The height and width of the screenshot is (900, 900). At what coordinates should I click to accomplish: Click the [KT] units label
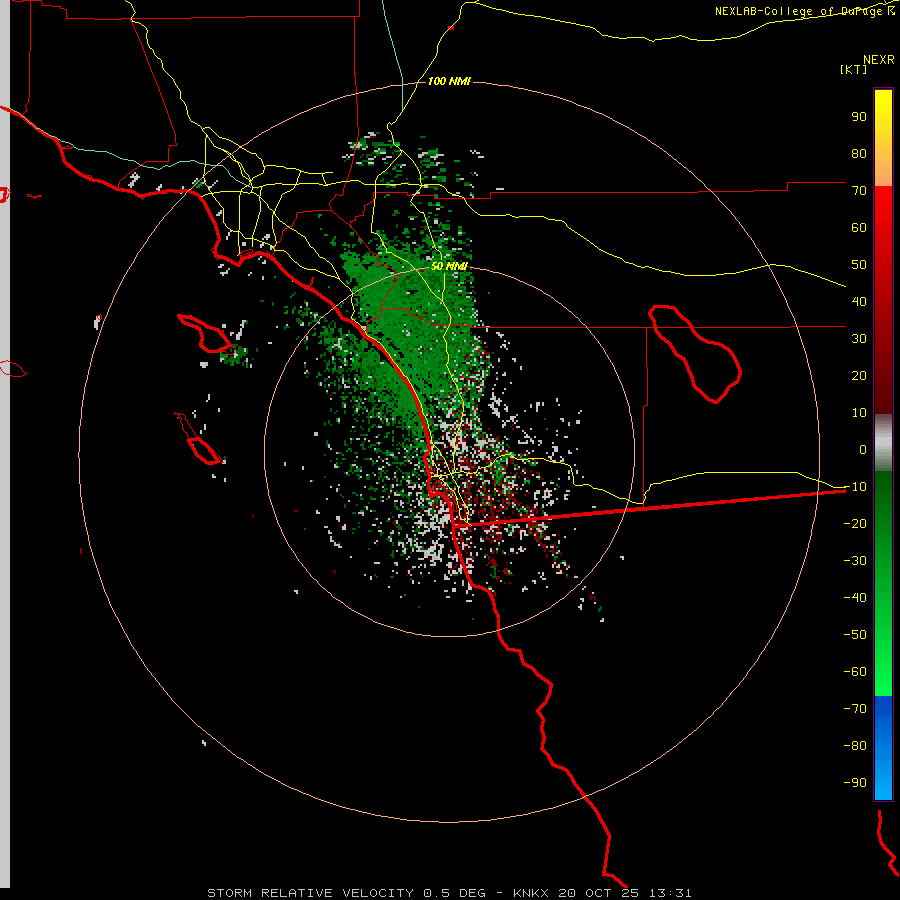tap(854, 69)
